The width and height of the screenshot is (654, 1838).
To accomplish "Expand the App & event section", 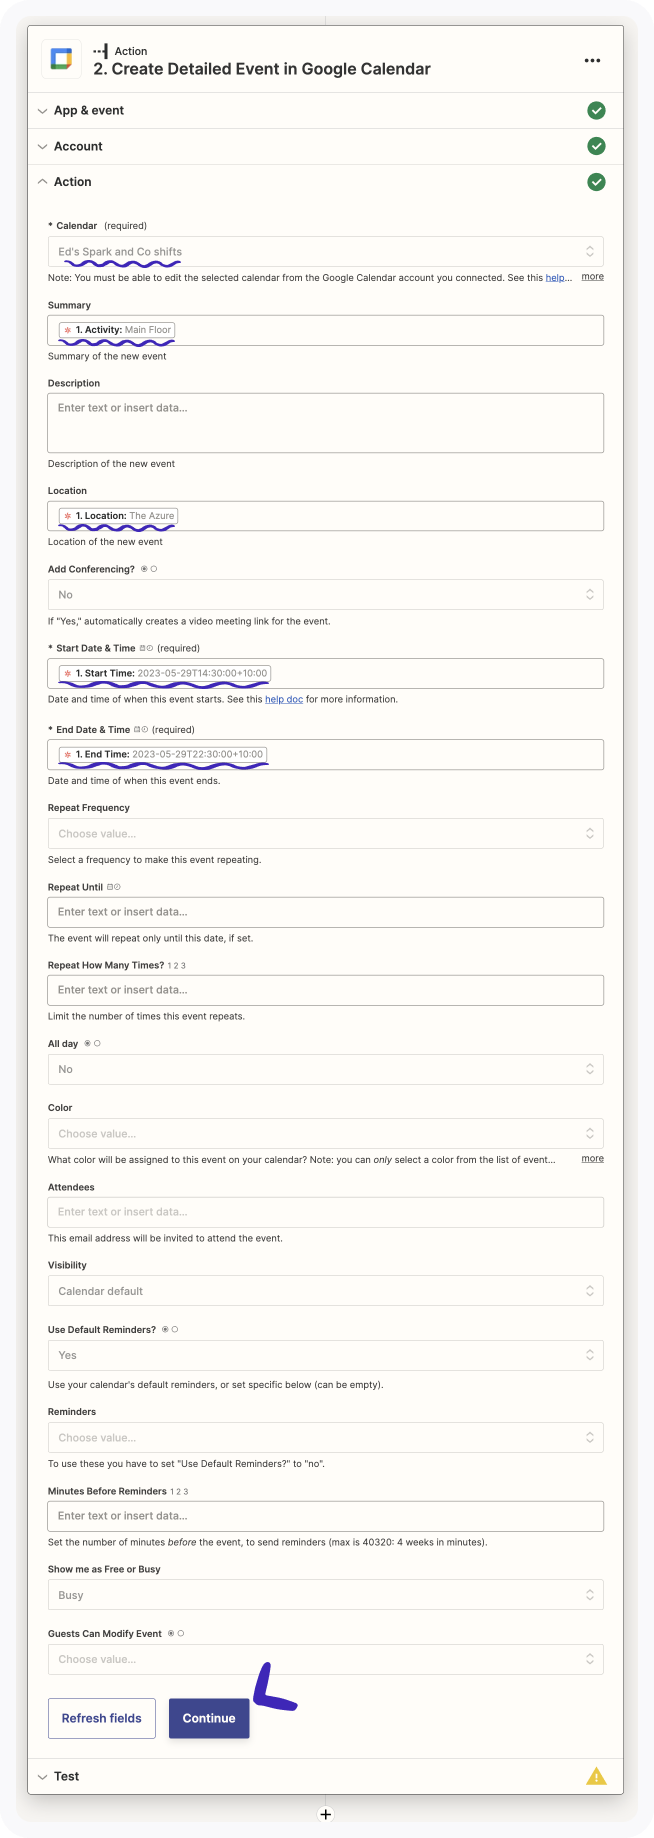I will click(325, 110).
